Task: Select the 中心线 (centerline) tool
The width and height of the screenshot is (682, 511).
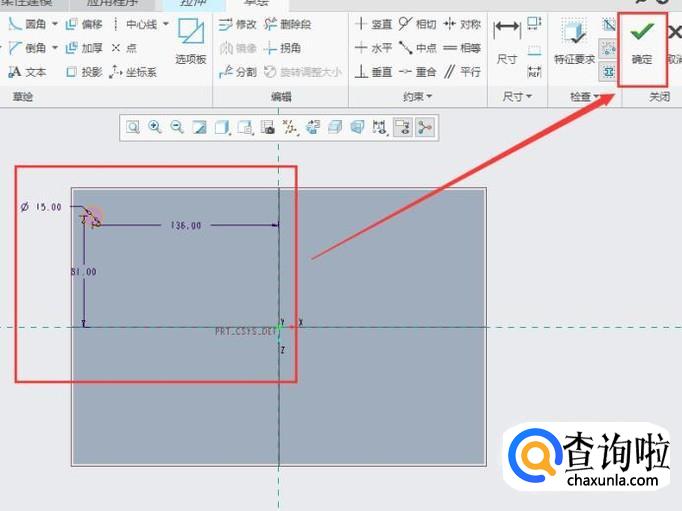Action: 134,24
